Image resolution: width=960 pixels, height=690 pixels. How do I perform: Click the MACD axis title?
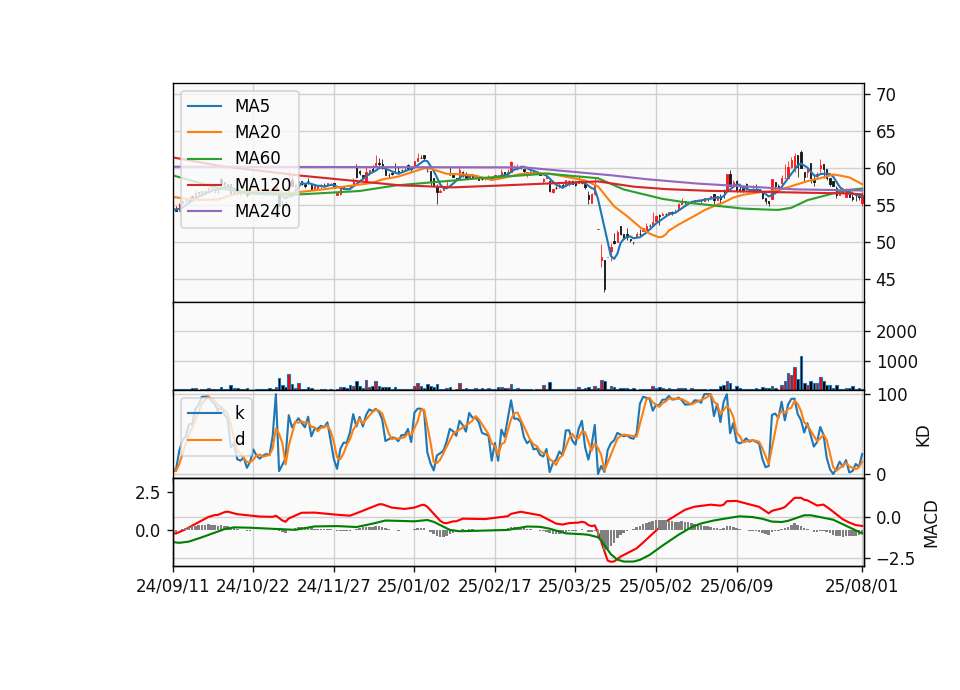pyautogui.click(x=930, y=524)
